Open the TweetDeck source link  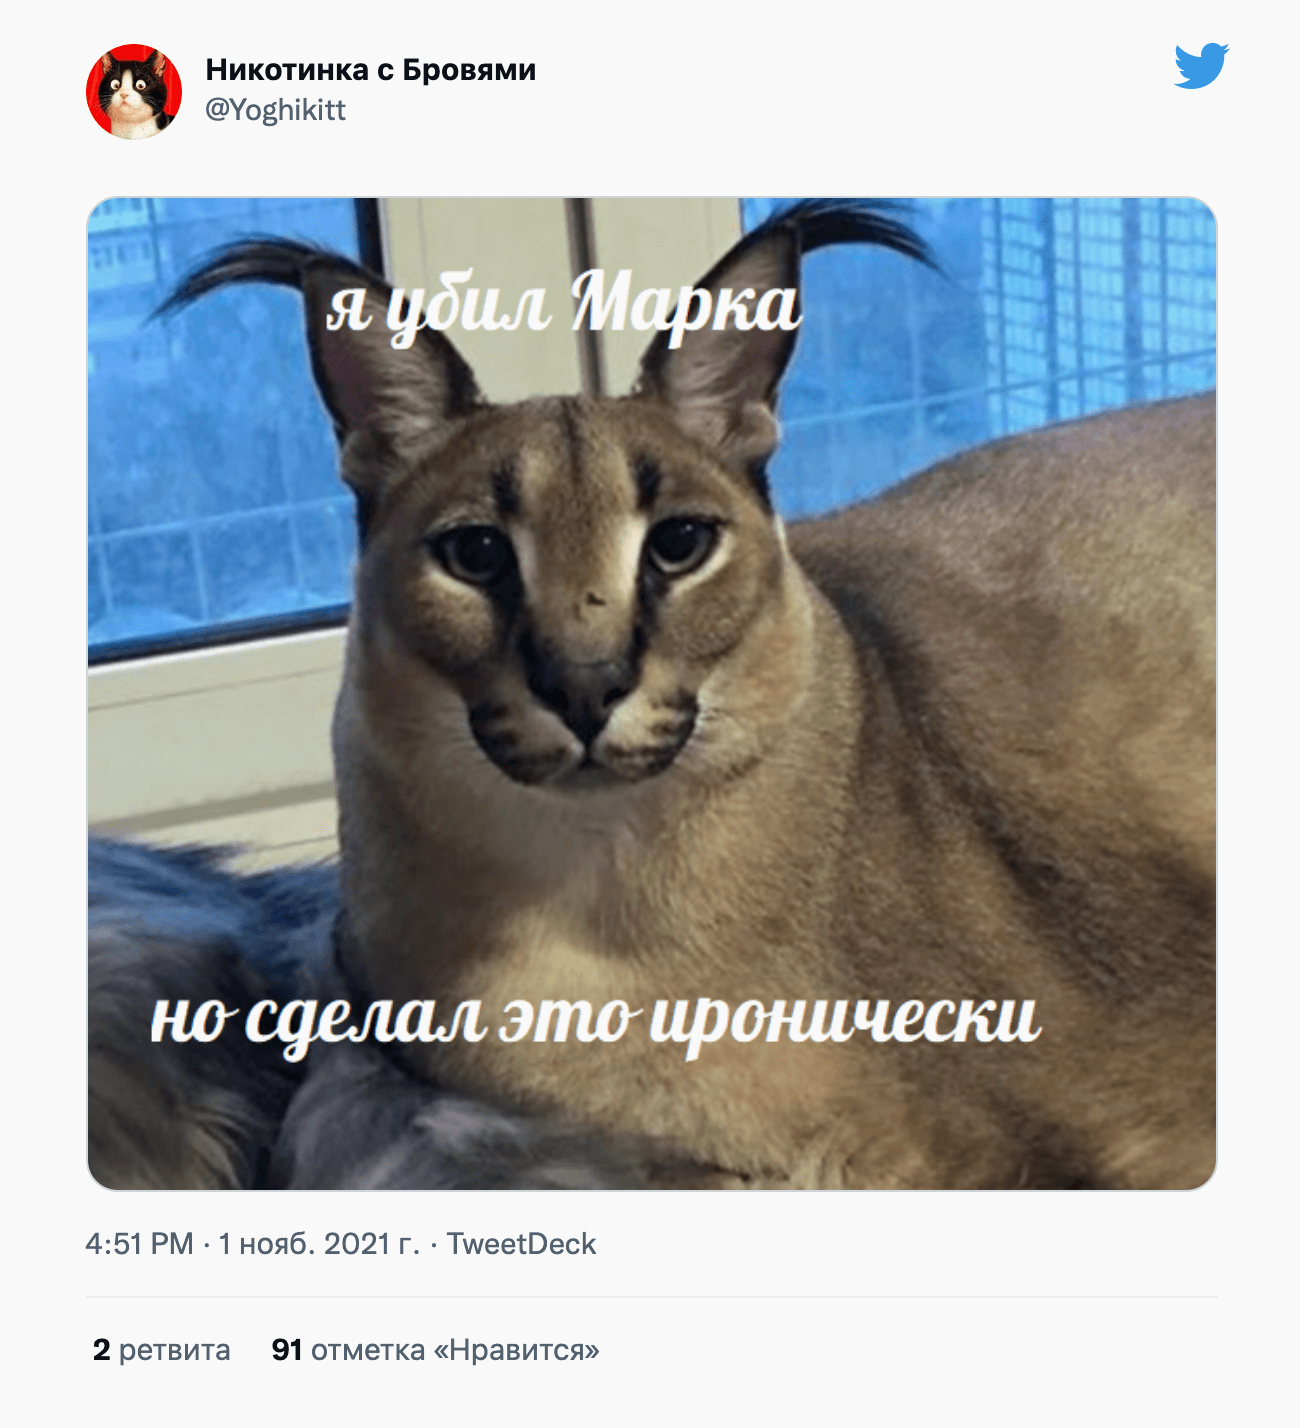(521, 1244)
